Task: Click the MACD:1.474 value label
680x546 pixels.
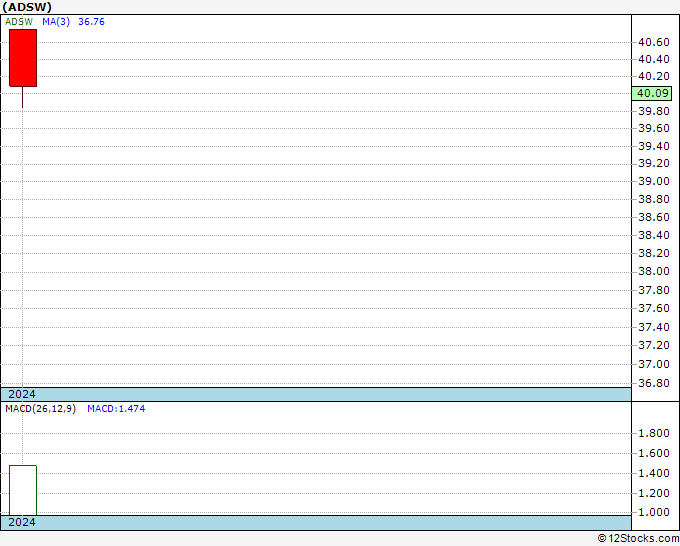Action: 116,409
